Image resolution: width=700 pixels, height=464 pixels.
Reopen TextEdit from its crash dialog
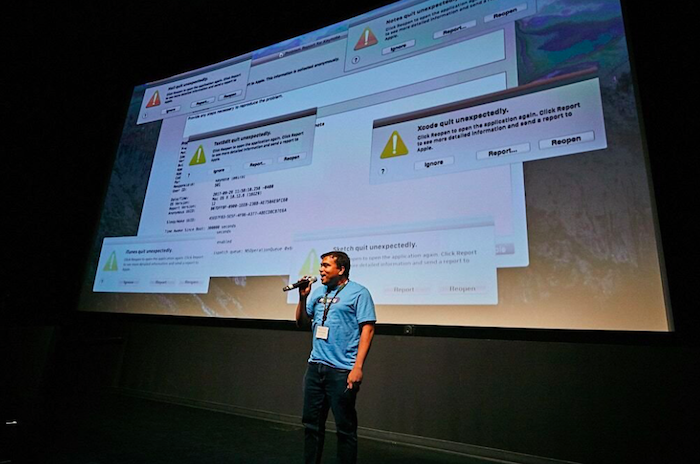tap(291, 157)
